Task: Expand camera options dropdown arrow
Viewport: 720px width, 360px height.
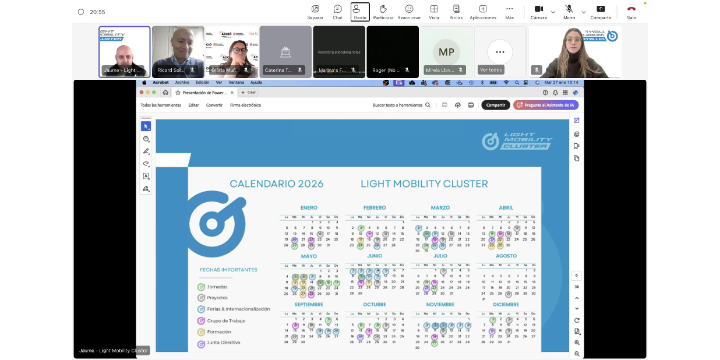Action: 553,12
